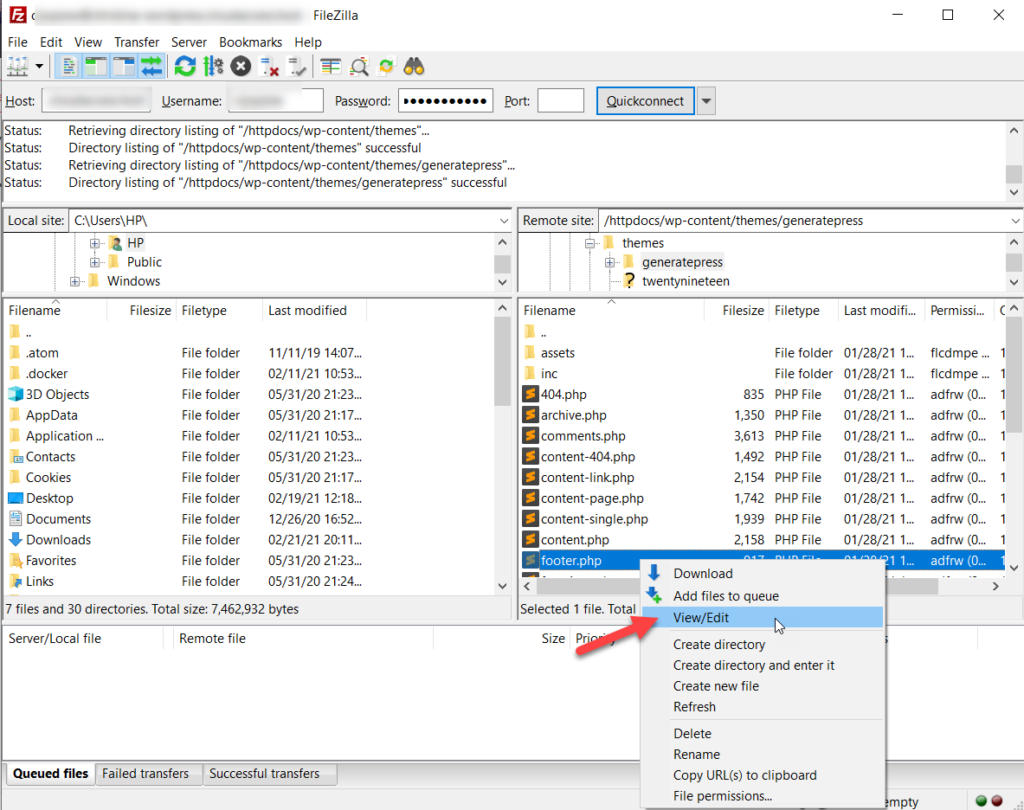Open the Quickconnect history dropdown arrow
The image size is (1024, 810).
point(707,101)
